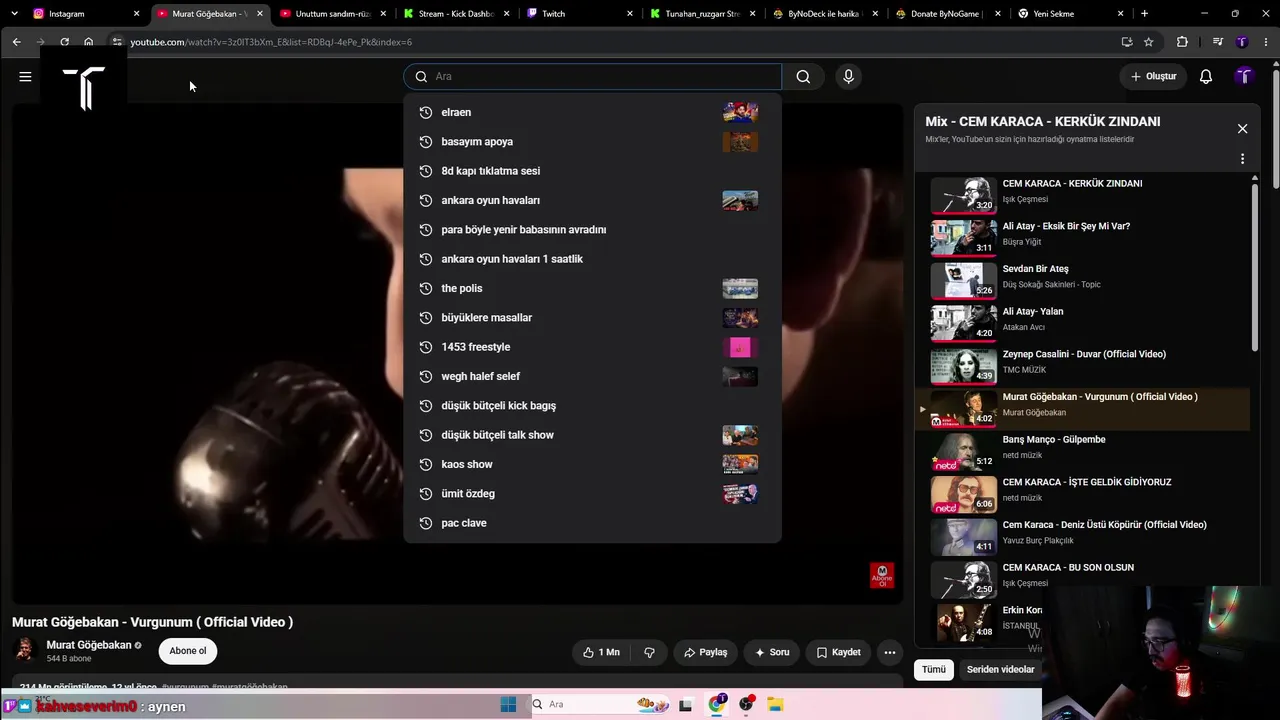Start voice search with the microphone icon

848,76
